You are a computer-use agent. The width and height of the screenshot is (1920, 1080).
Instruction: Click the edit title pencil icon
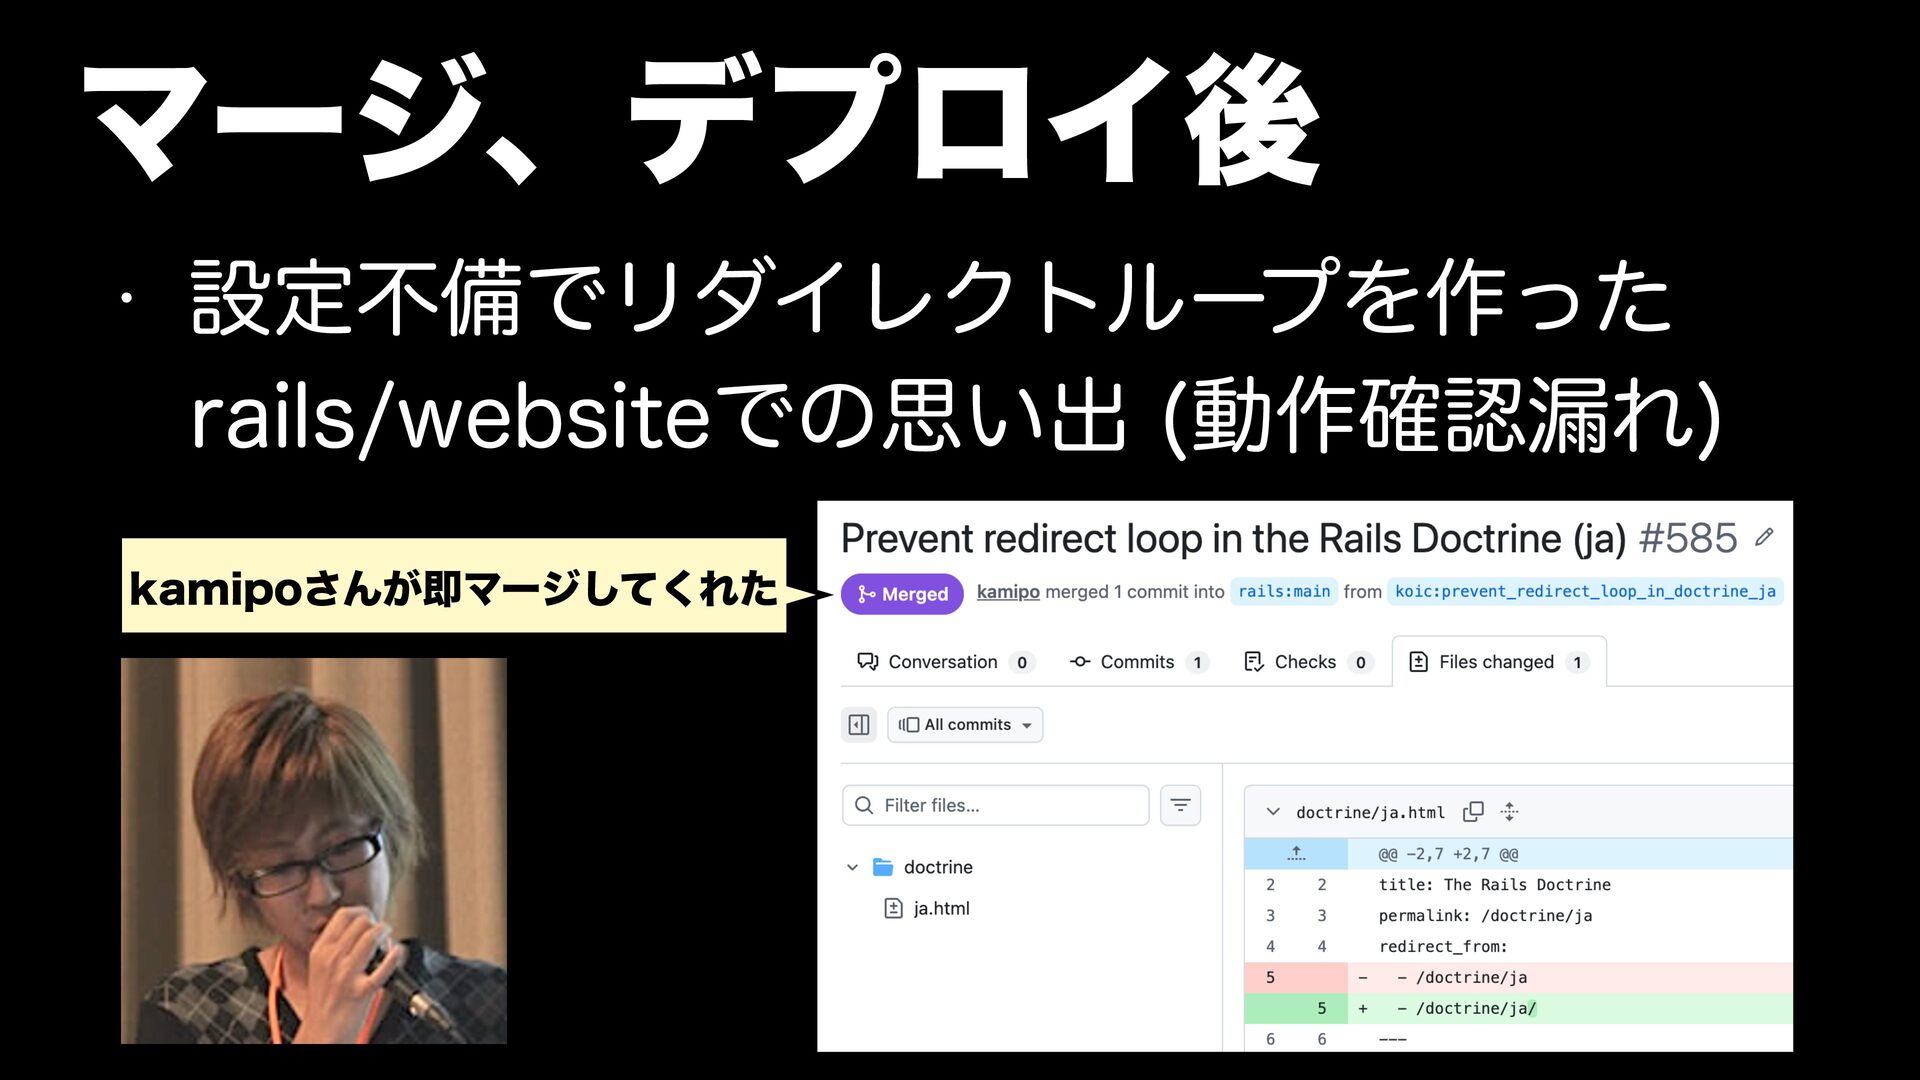(x=1764, y=537)
